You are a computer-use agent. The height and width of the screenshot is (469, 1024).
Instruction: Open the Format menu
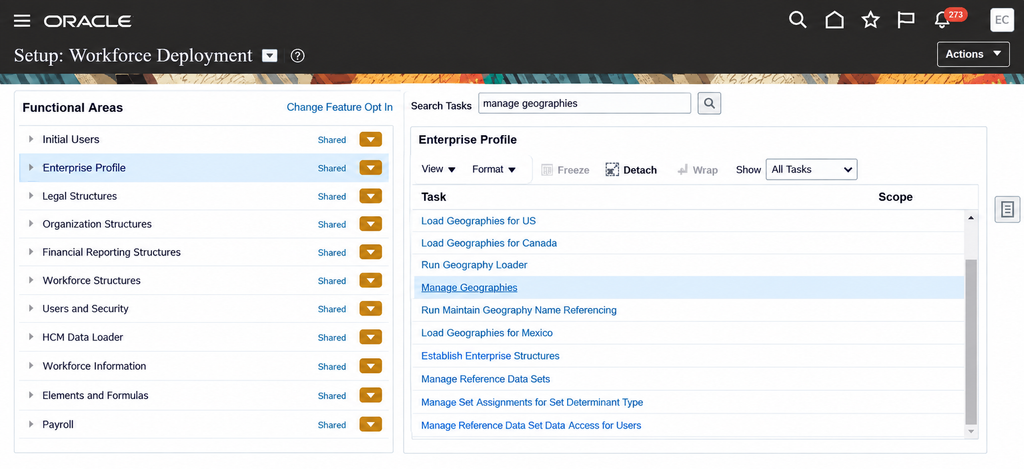click(x=494, y=169)
